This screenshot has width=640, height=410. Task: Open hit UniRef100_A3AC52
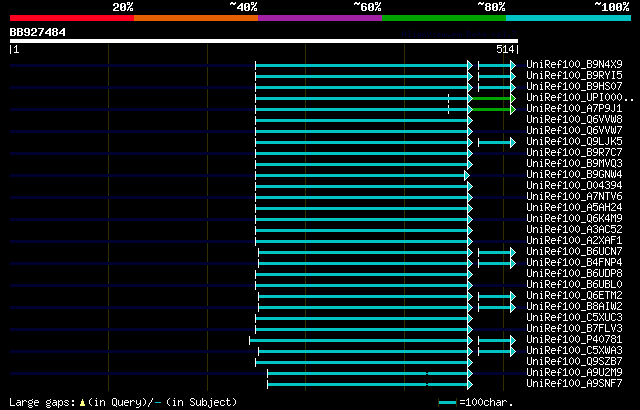[x=574, y=230]
